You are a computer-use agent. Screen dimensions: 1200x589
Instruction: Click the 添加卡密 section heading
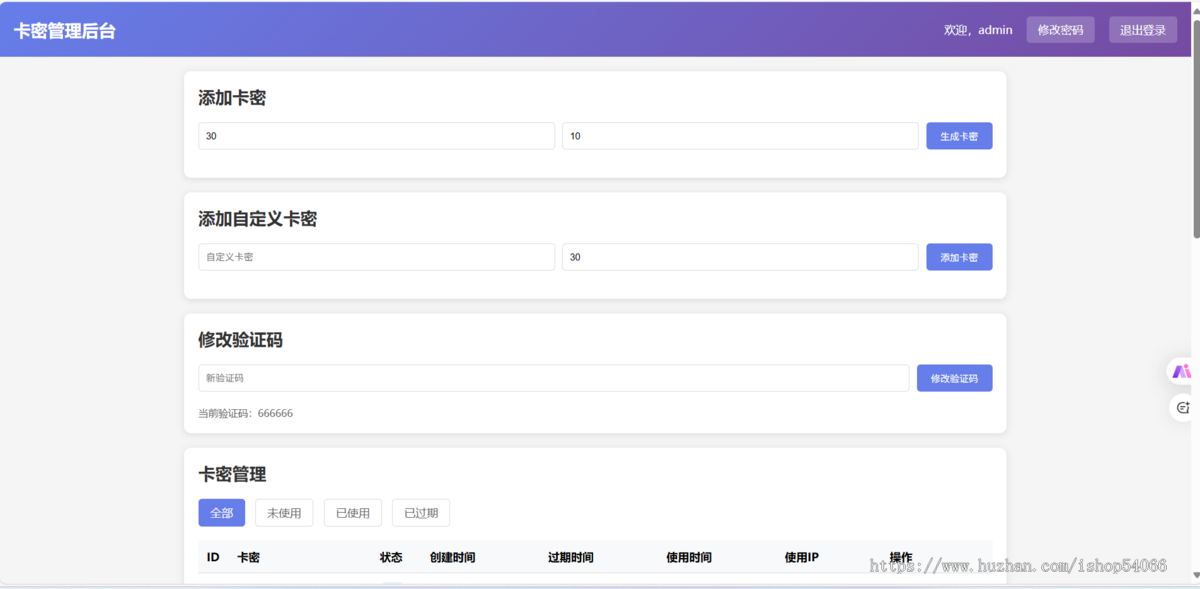click(232, 98)
